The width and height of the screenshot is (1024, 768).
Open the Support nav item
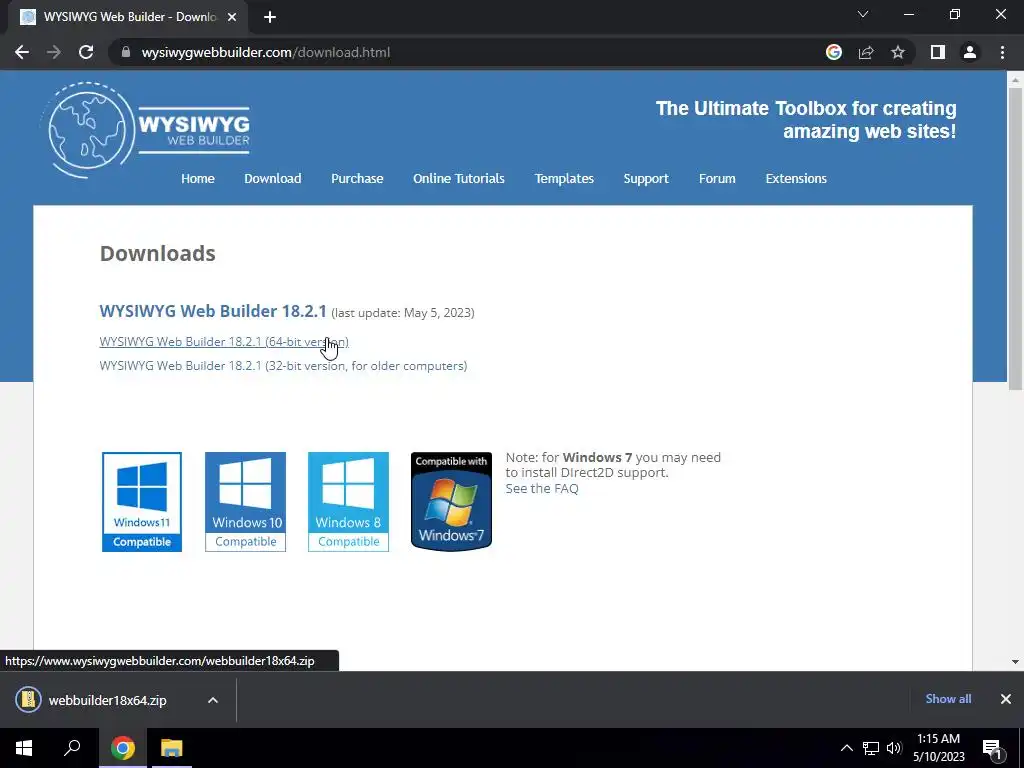coord(646,178)
